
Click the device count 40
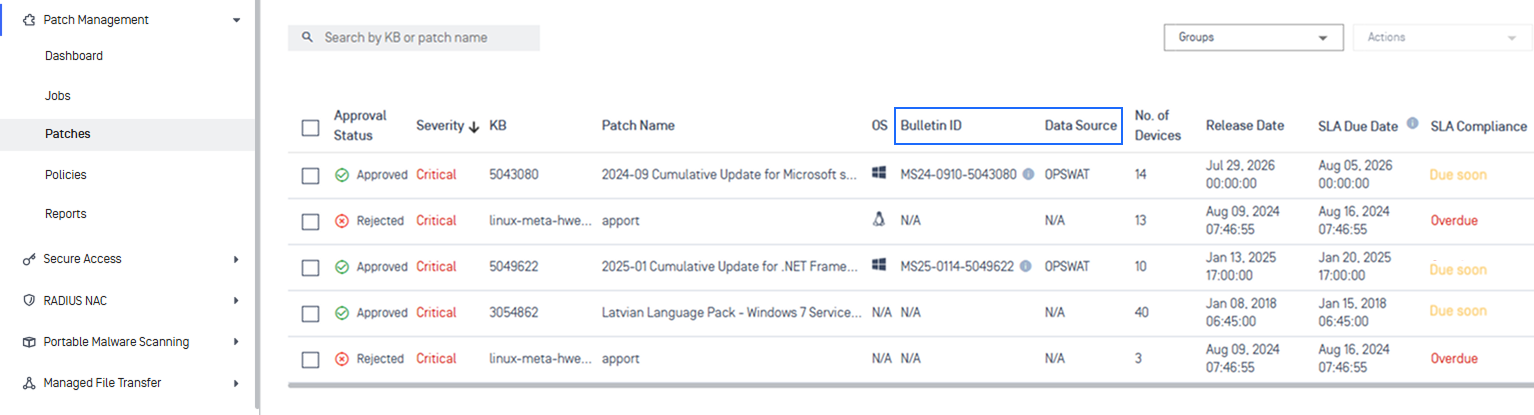coord(1142,312)
